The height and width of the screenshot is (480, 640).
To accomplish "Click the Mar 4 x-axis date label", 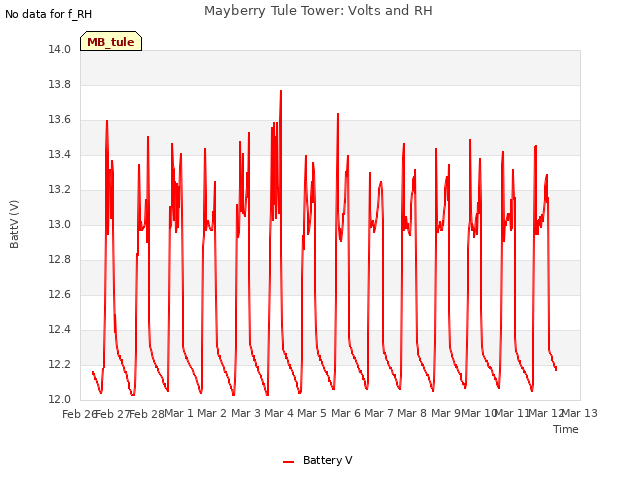I will click(x=279, y=413).
